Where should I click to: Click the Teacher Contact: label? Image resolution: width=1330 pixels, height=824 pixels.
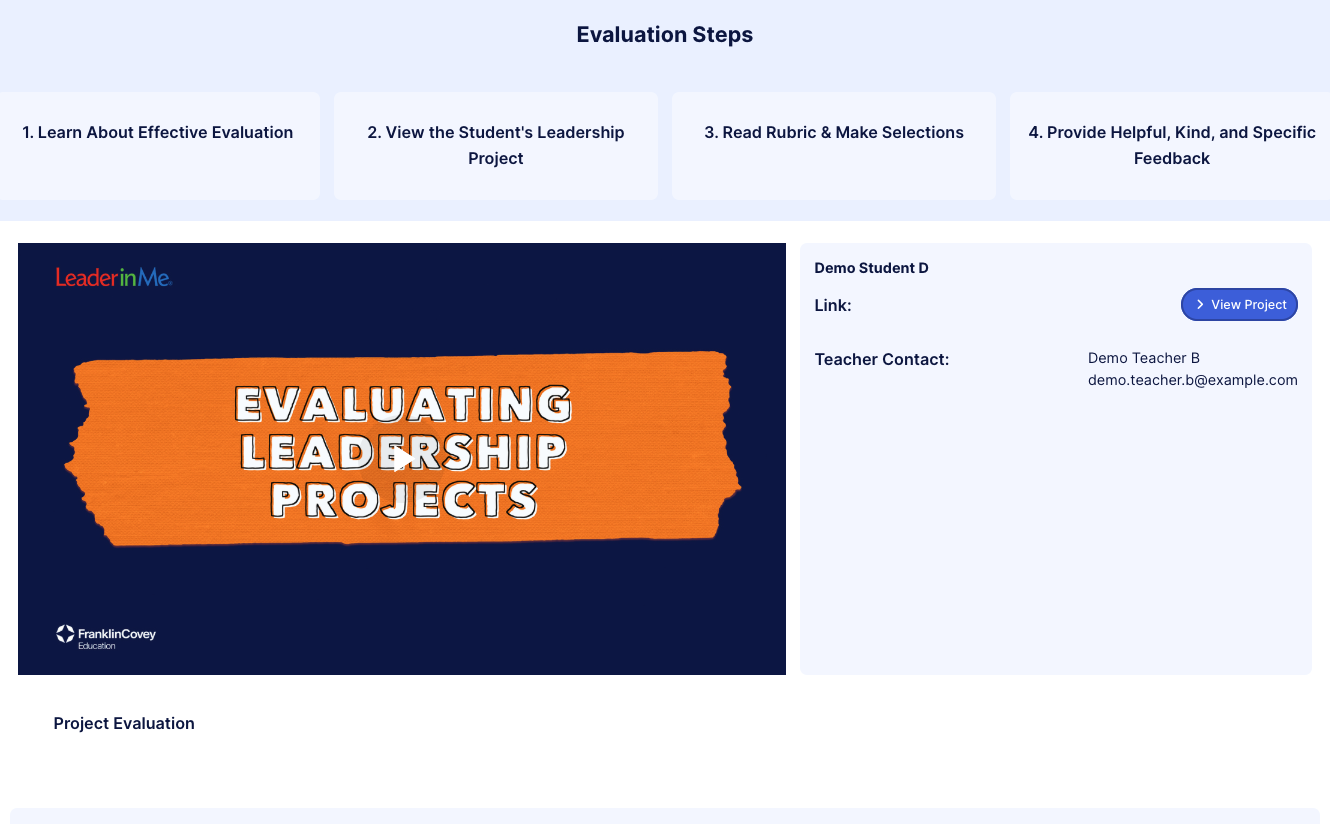(x=881, y=359)
